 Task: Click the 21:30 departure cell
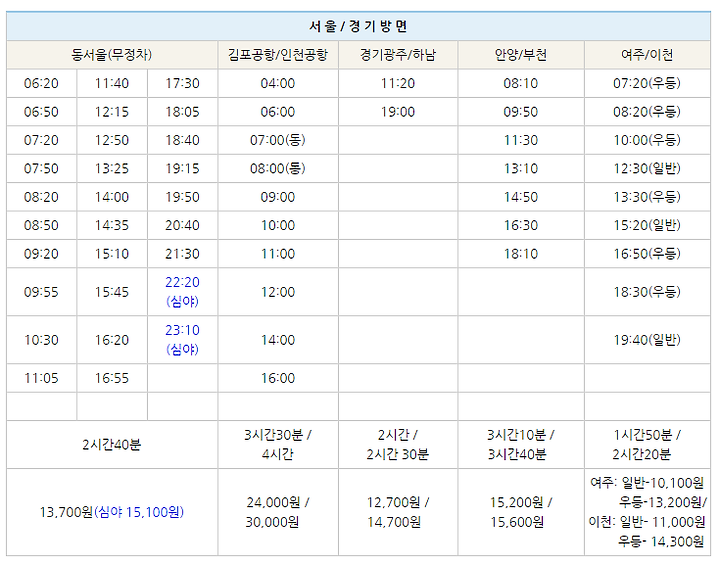point(182,254)
